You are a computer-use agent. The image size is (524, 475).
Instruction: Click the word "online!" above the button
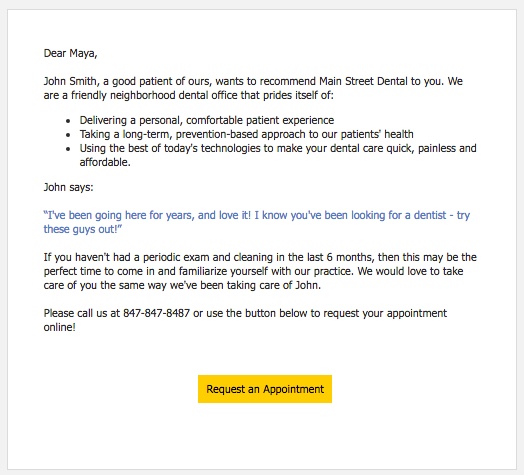tap(60, 327)
